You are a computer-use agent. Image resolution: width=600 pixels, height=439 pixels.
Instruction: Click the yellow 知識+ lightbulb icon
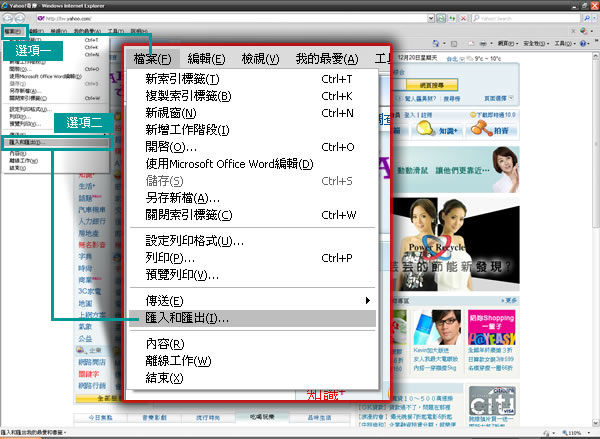[426, 128]
